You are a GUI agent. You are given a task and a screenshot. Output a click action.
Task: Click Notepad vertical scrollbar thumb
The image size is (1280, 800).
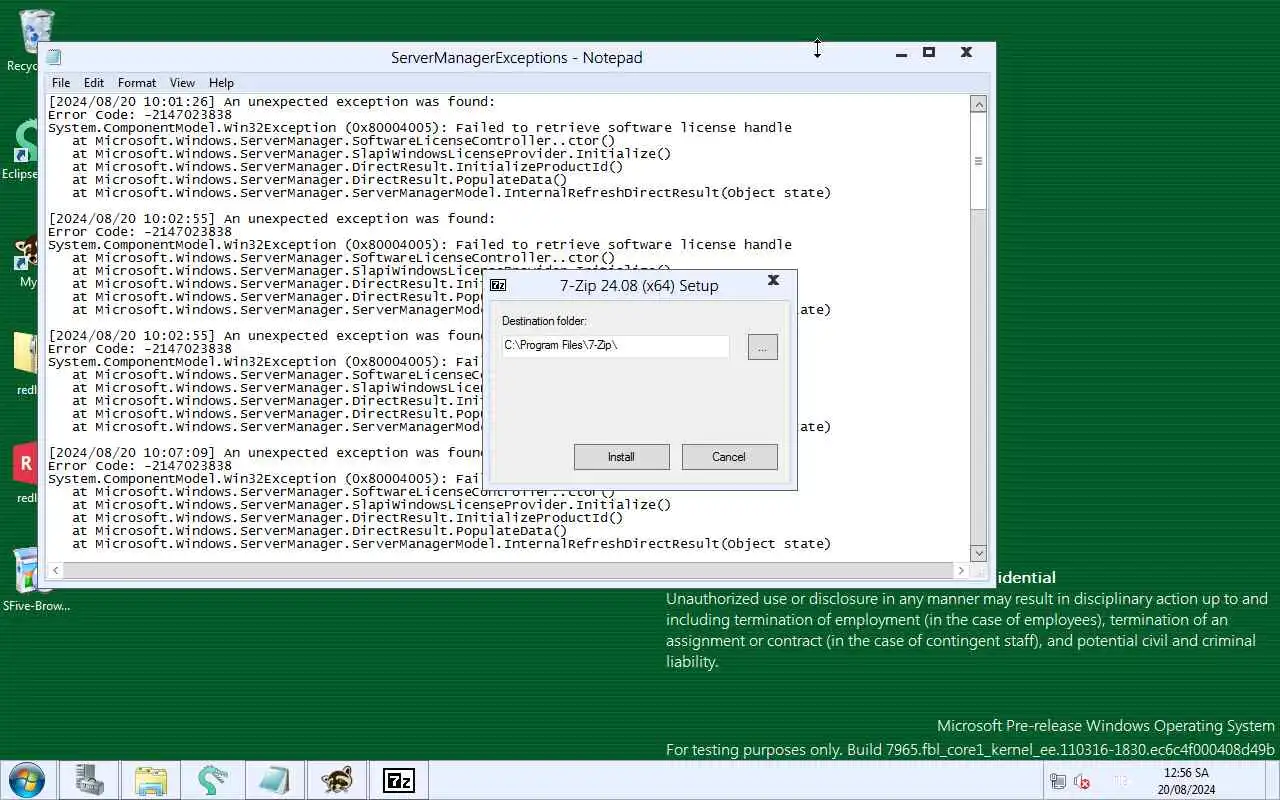[x=979, y=161]
